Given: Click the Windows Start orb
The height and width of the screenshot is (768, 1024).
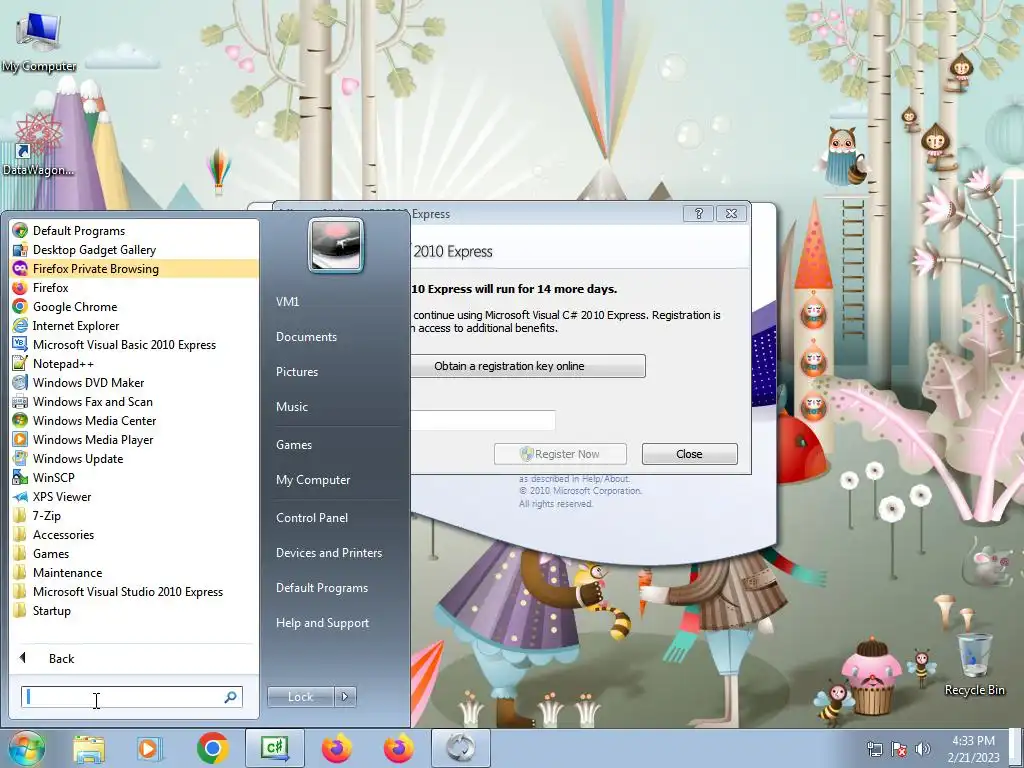Looking at the screenshot, I should tap(26, 748).
